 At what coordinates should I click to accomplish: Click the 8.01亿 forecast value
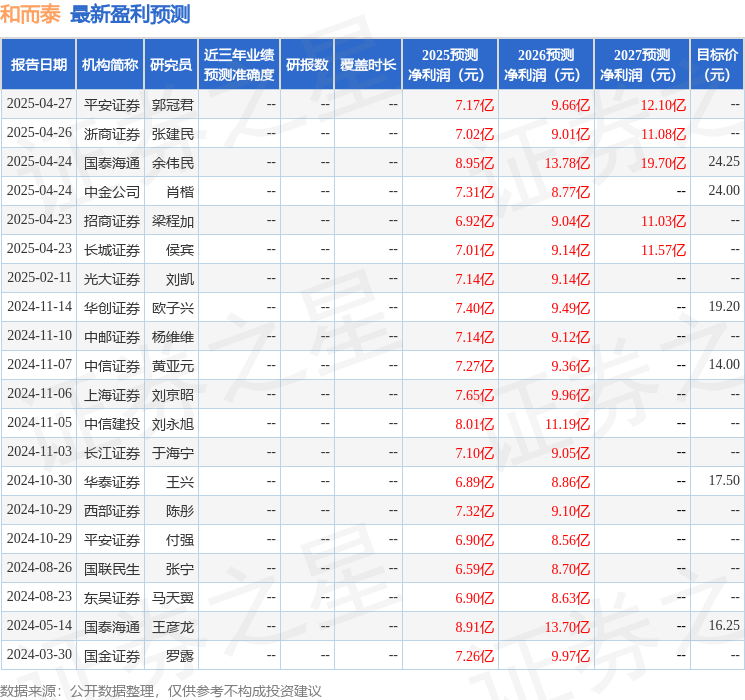pos(475,424)
